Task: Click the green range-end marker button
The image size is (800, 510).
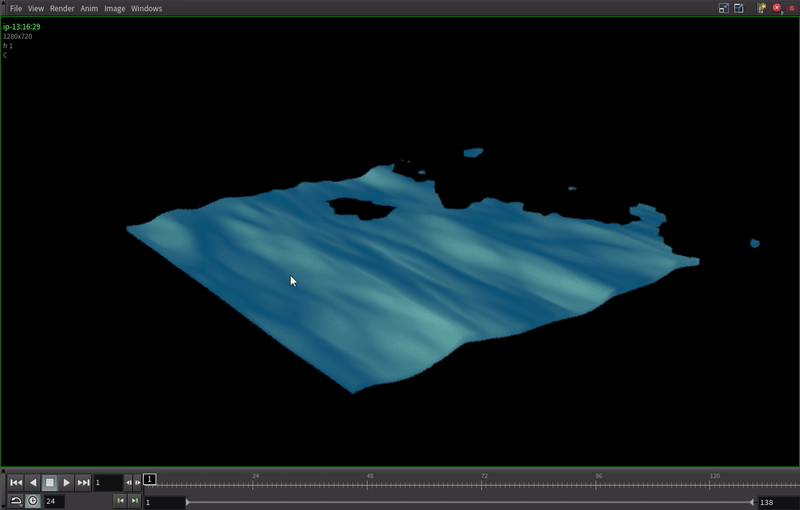Action: (x=134, y=501)
